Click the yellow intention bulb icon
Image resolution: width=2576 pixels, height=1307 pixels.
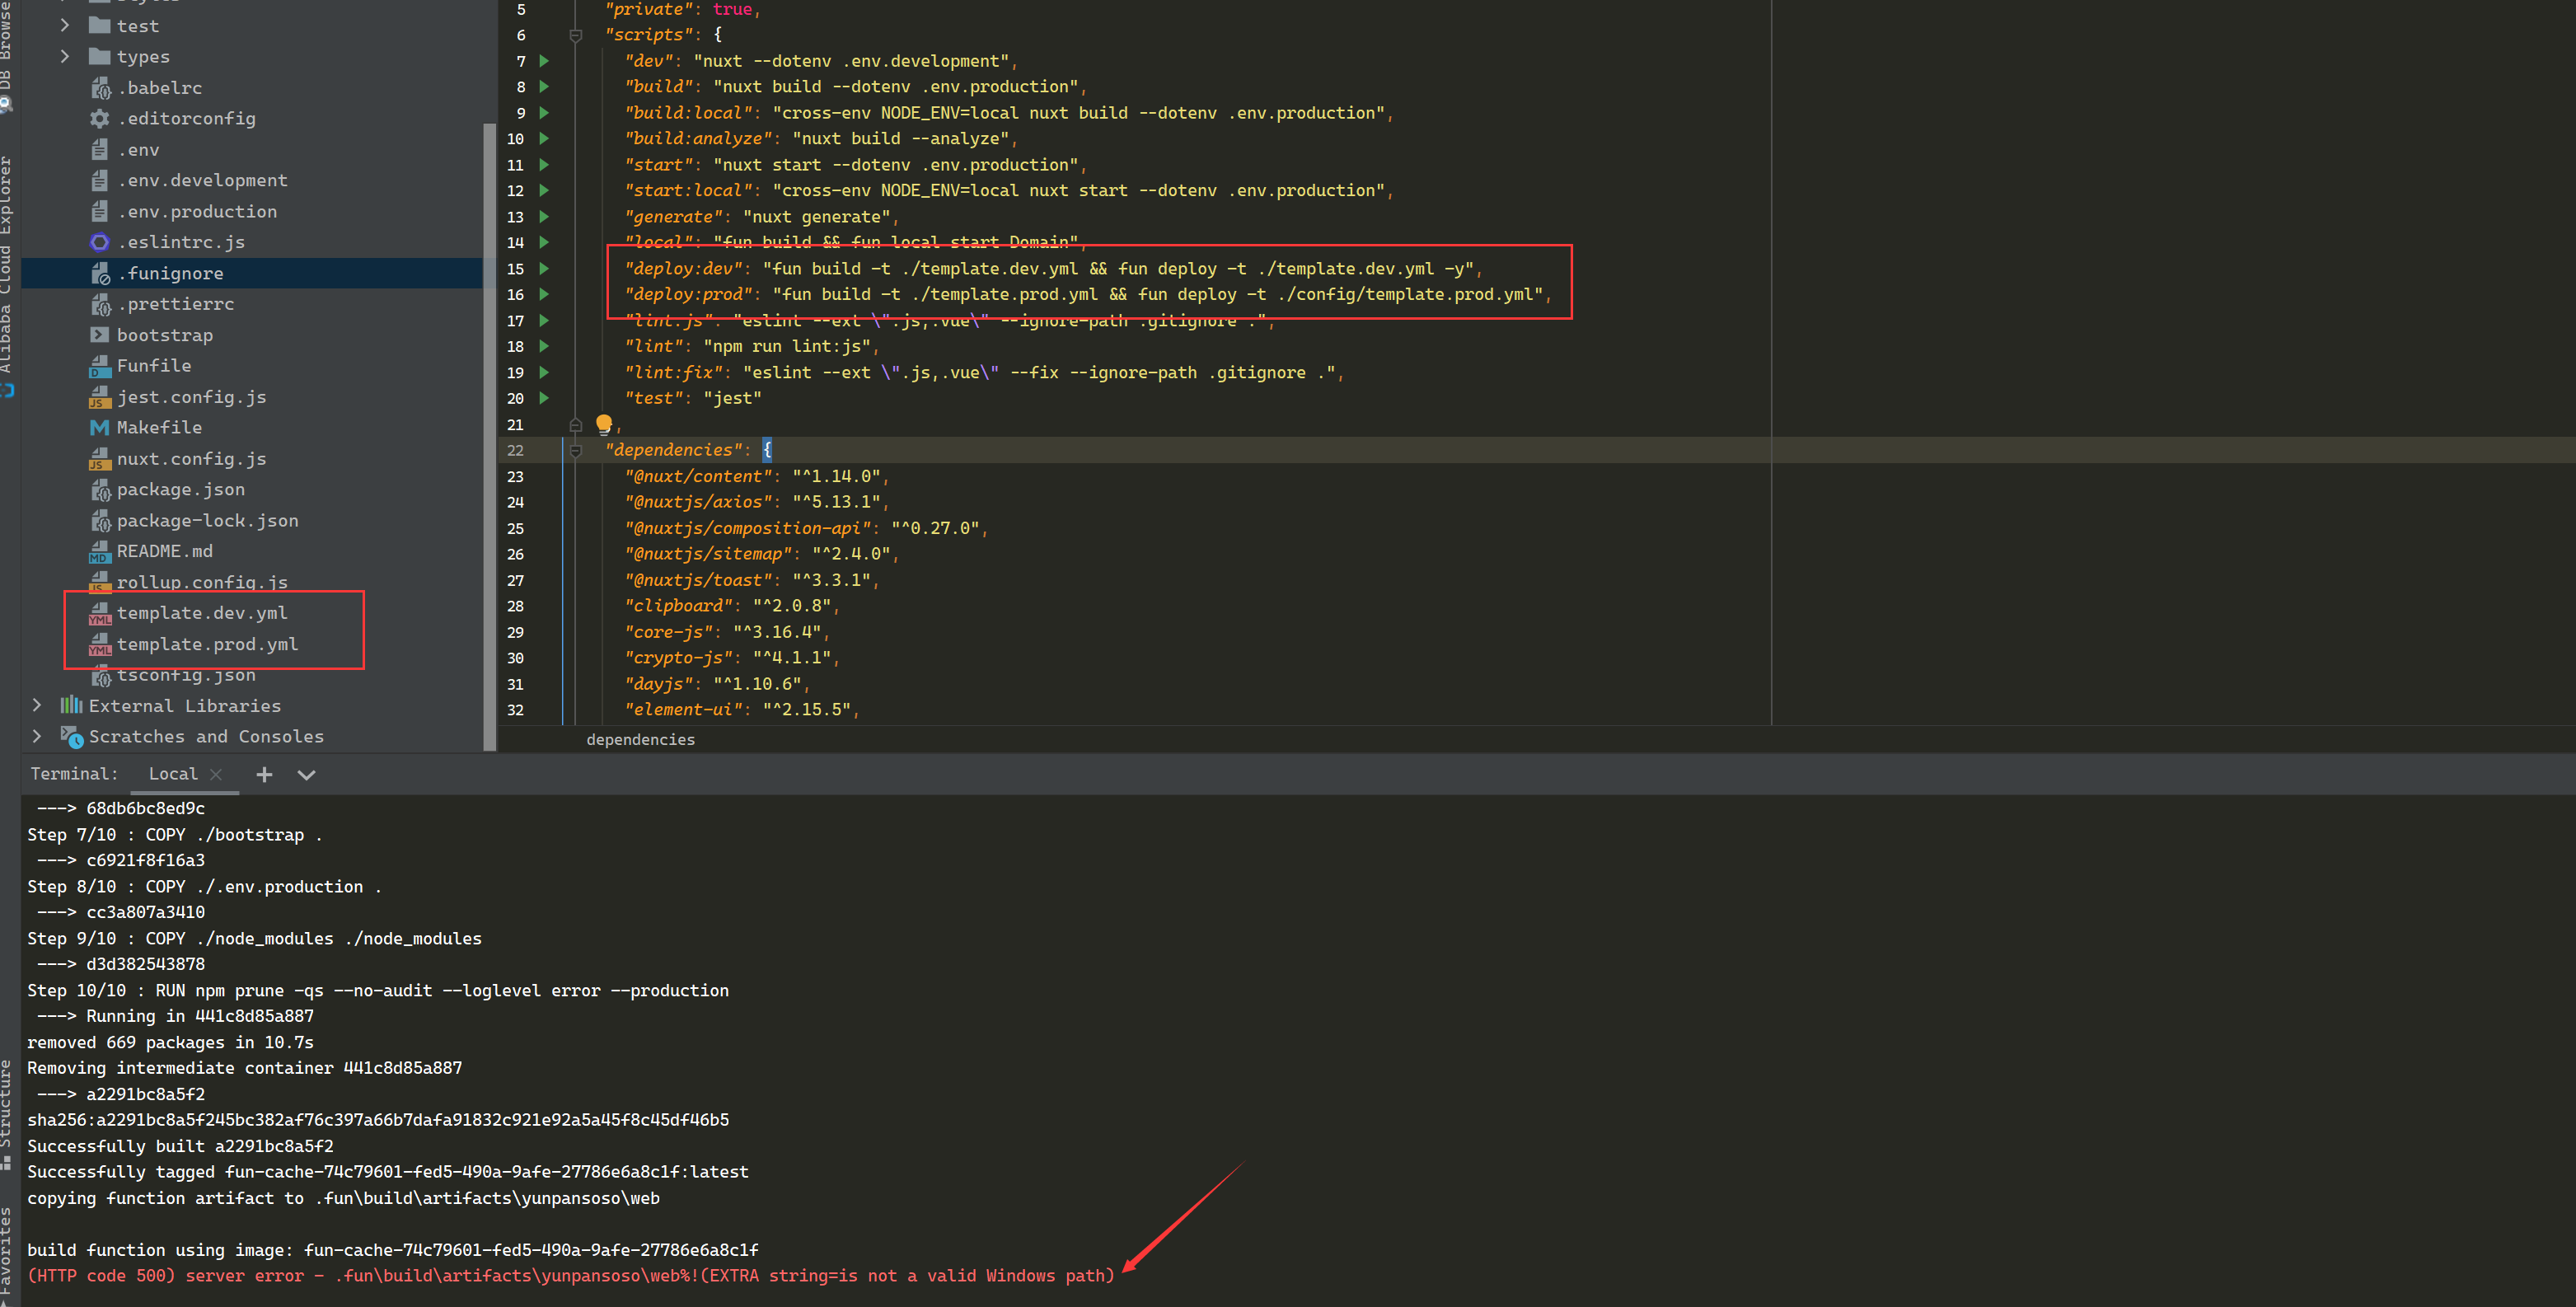604,424
